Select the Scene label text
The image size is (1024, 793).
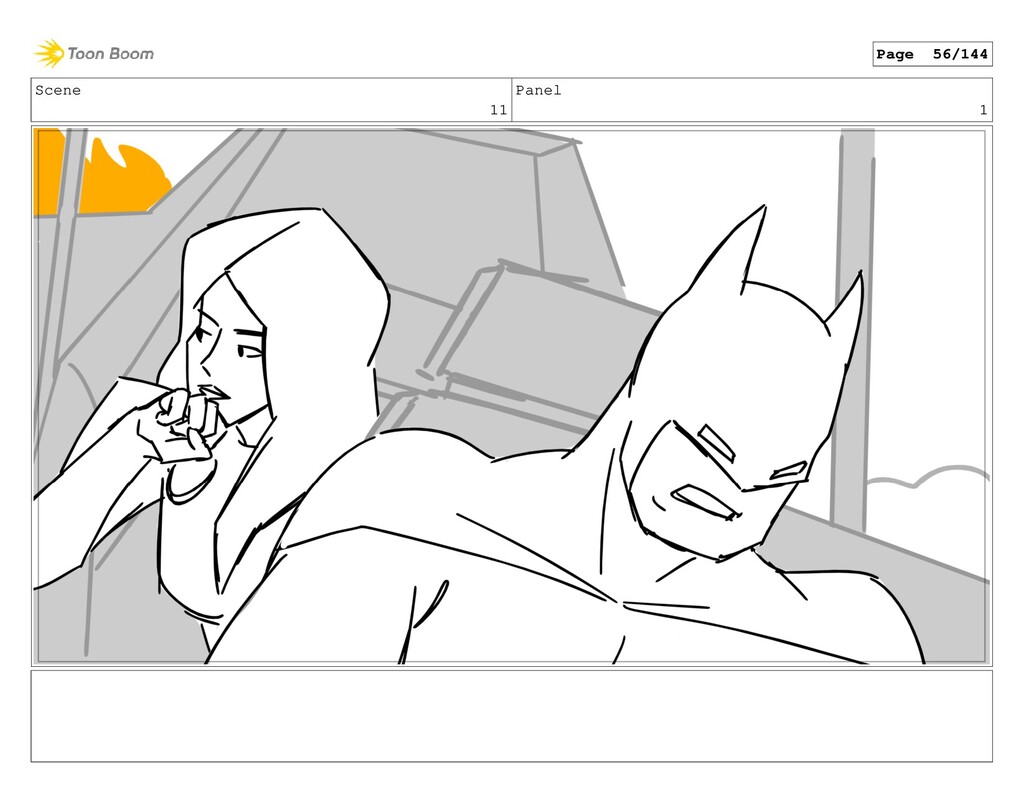[x=58, y=90]
